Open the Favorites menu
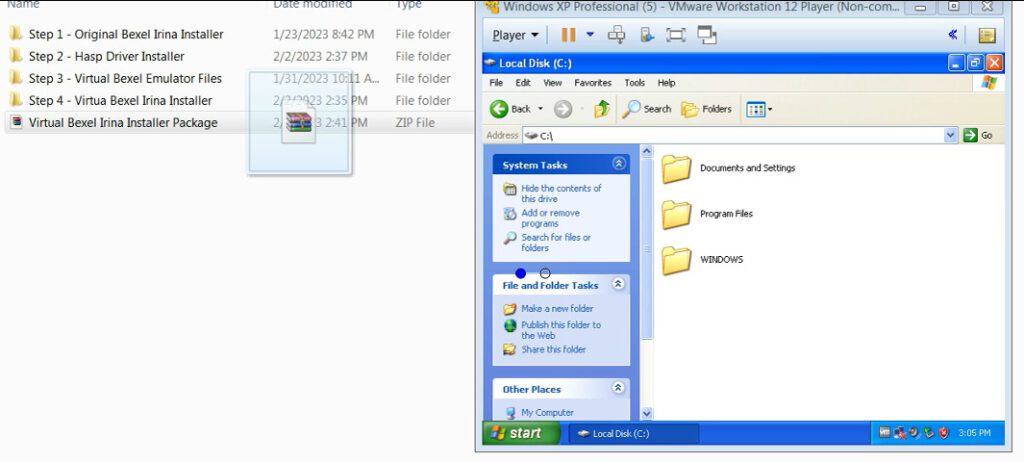This screenshot has width=1024, height=462. pyautogui.click(x=593, y=83)
